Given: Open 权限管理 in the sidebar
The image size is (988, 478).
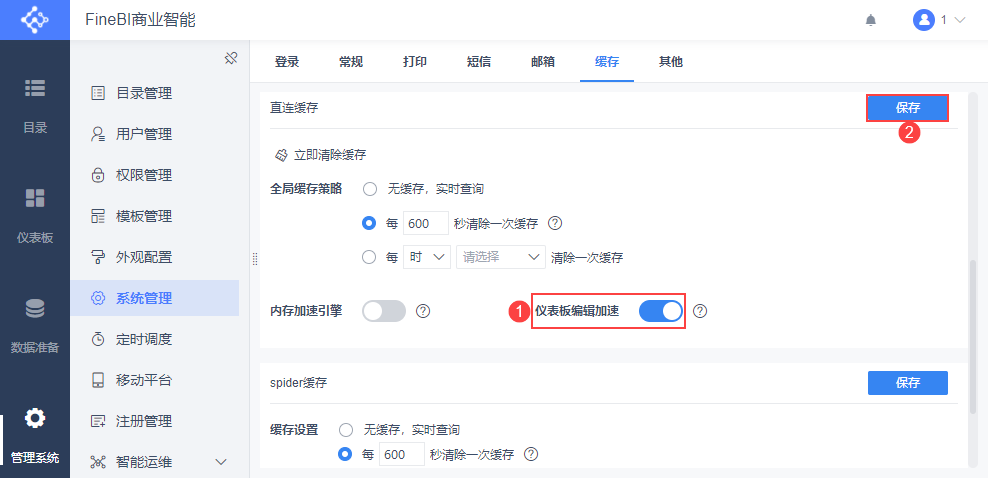Looking at the screenshot, I should (144, 175).
